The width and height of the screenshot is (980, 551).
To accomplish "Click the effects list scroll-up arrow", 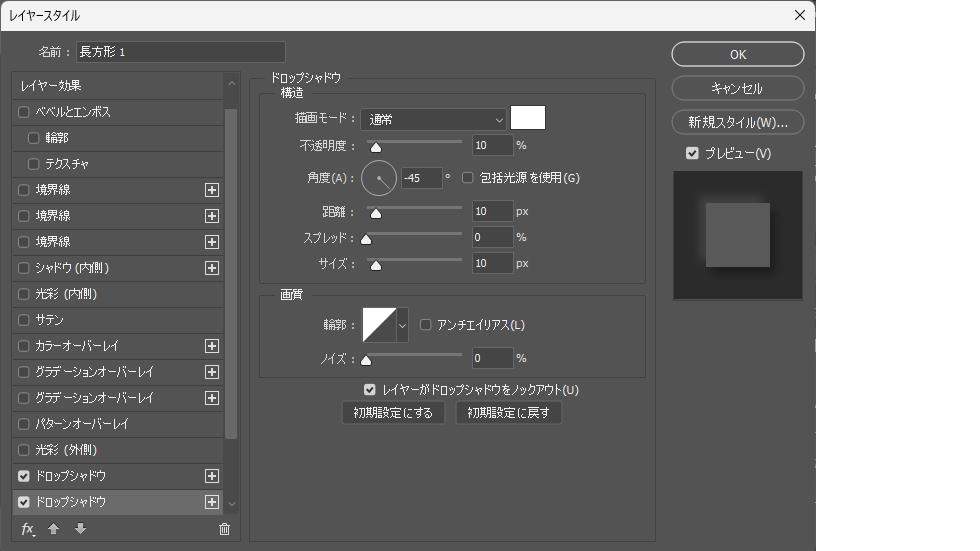I will tap(232, 83).
